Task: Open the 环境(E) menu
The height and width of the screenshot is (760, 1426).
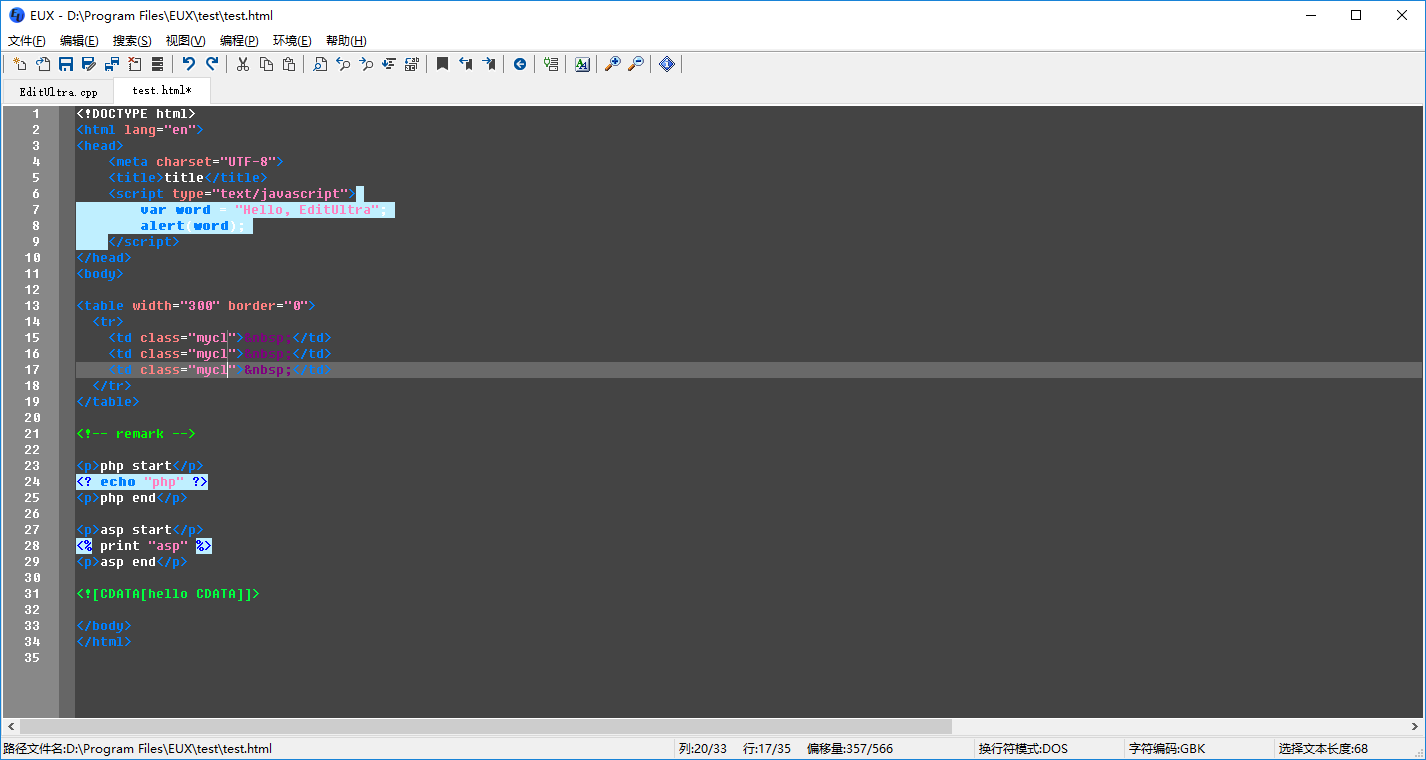Action: [x=292, y=41]
